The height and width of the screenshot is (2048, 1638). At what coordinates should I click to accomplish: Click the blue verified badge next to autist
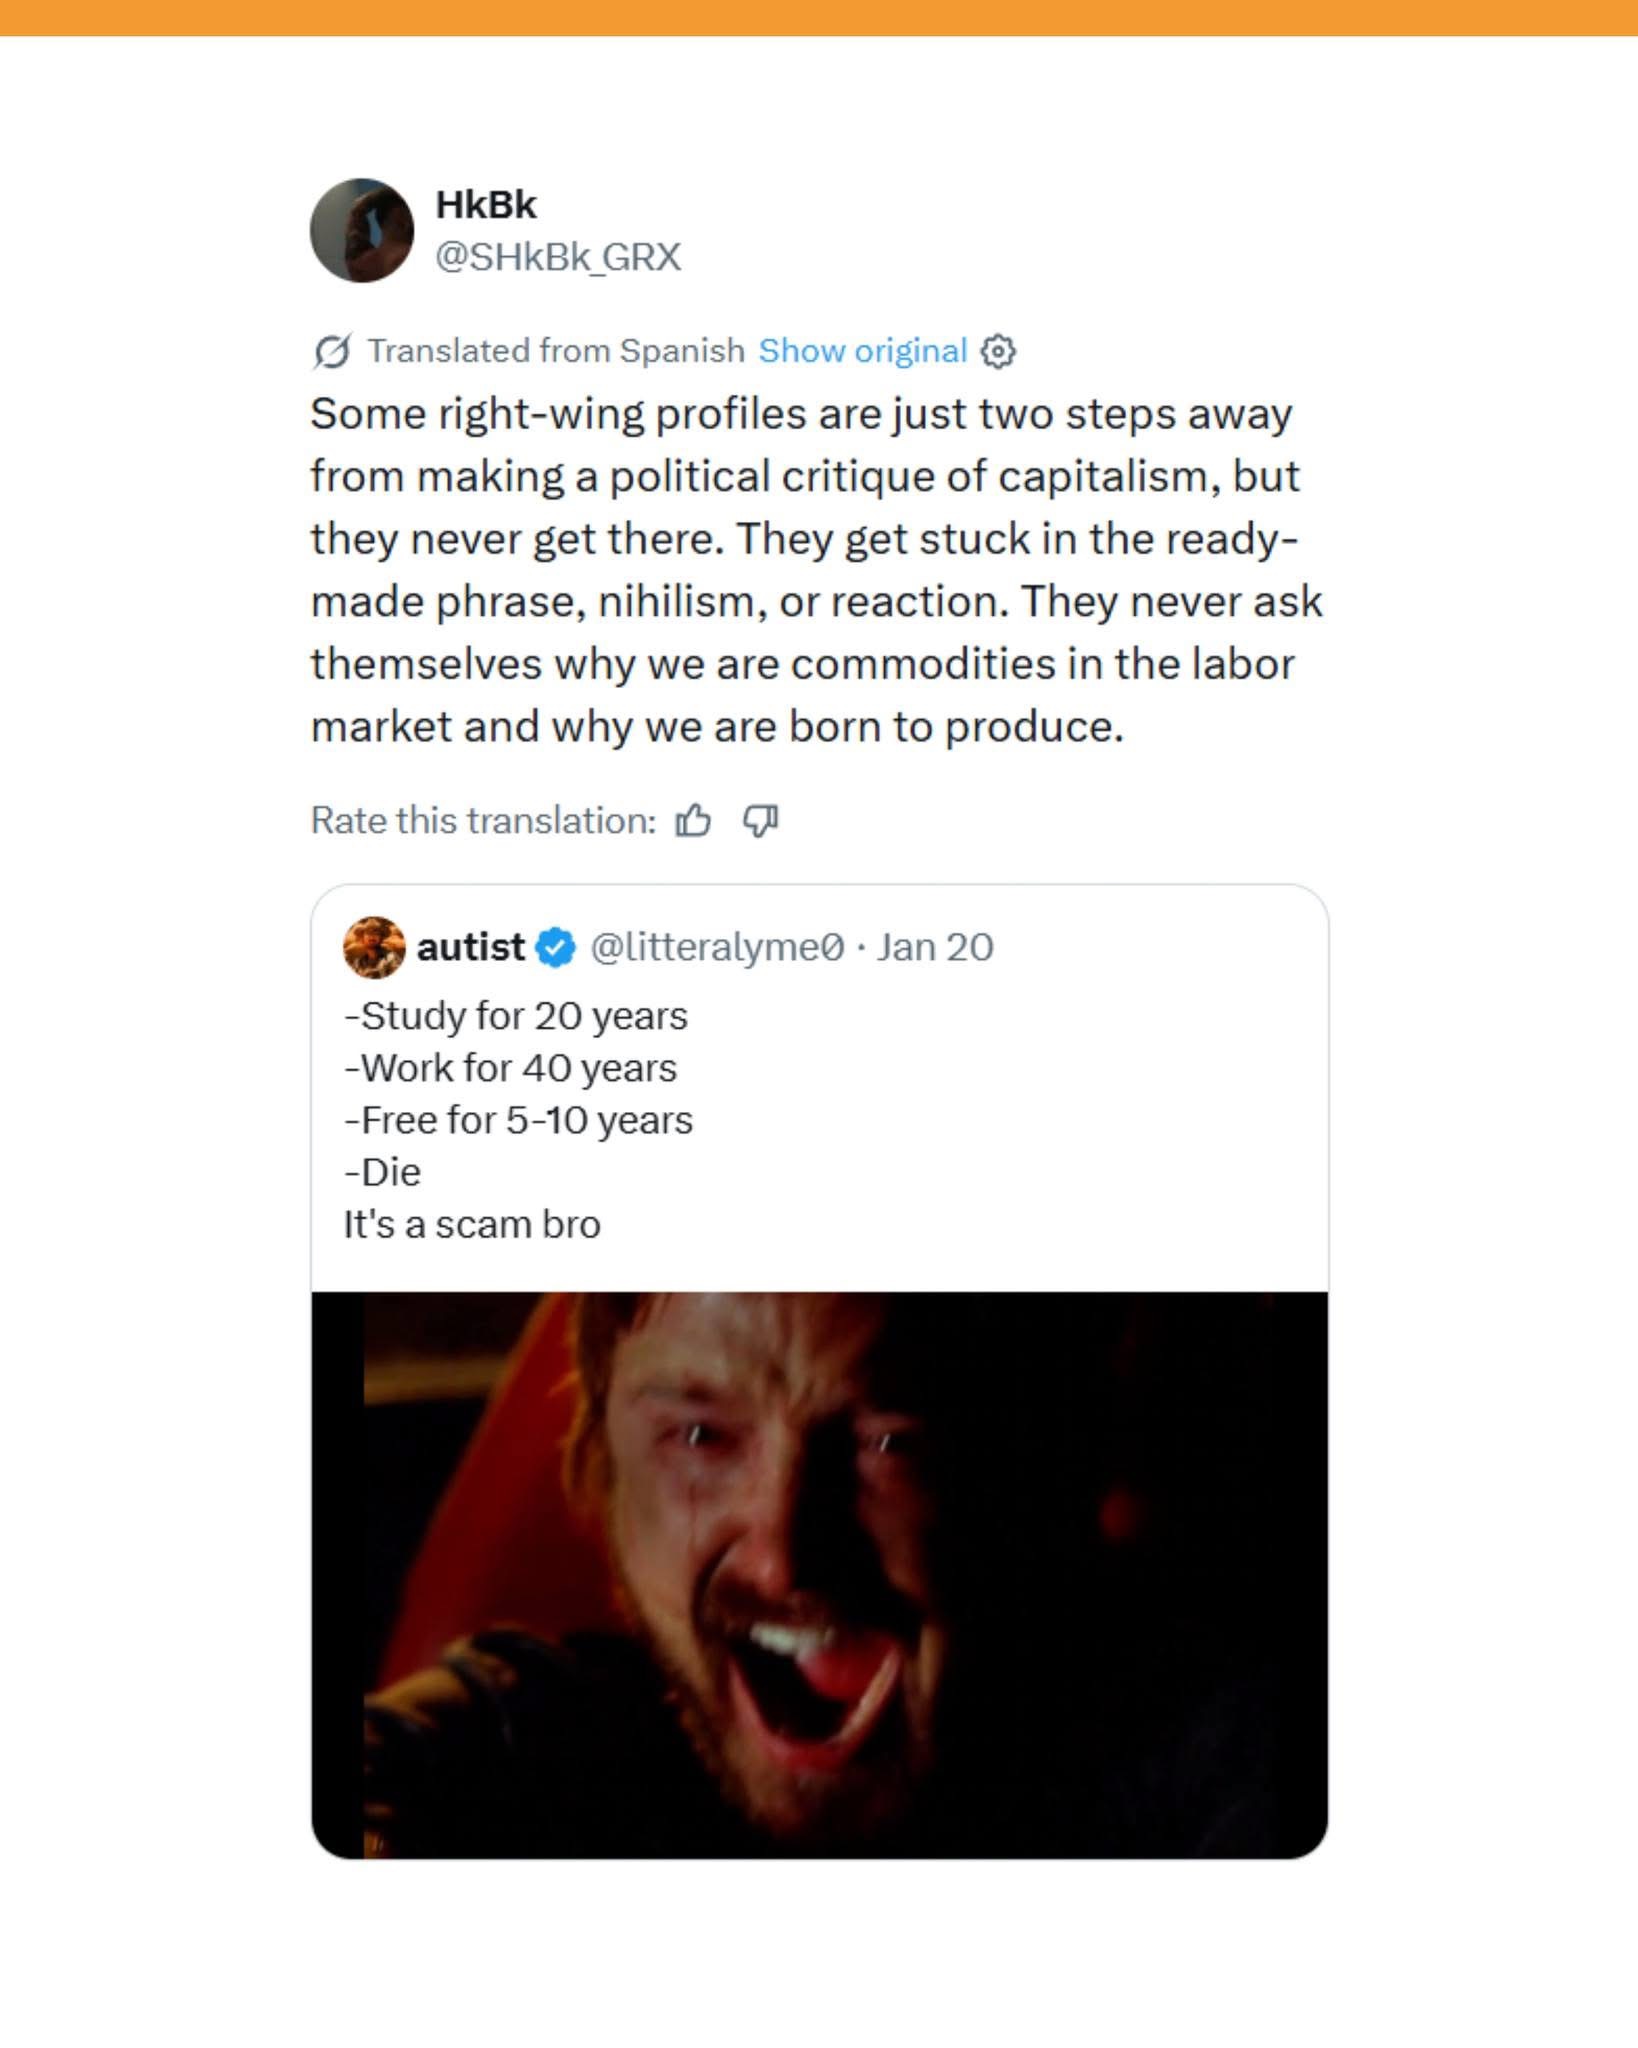[556, 947]
